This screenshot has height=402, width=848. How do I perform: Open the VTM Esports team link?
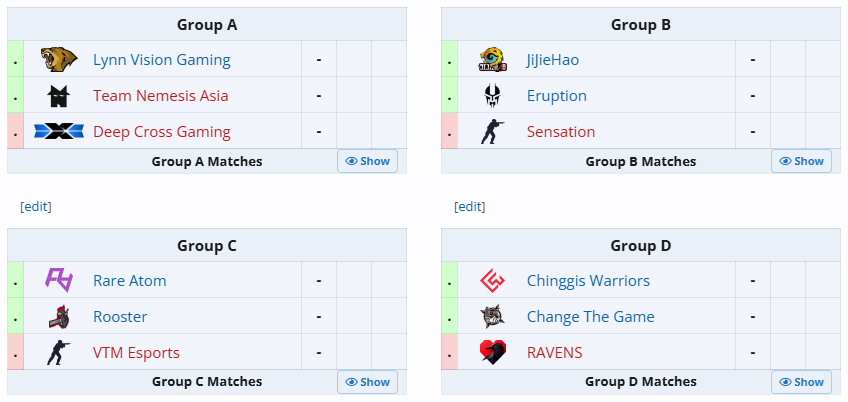(x=136, y=353)
